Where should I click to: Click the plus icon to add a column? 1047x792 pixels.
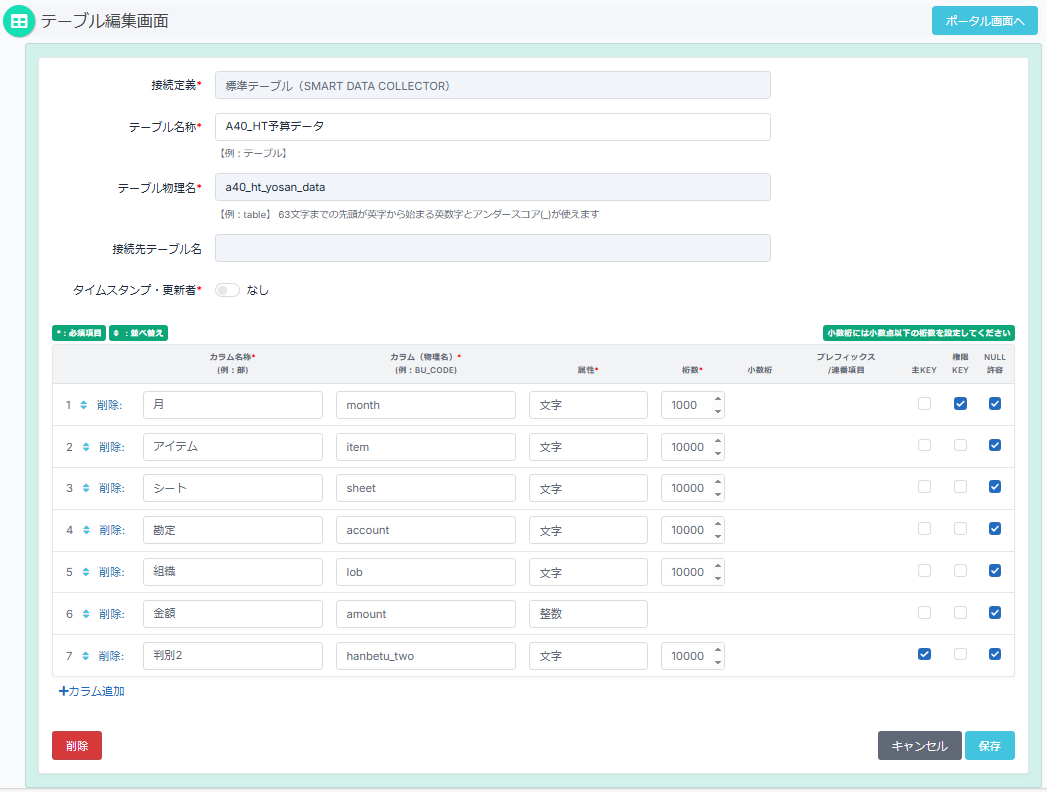point(64,690)
